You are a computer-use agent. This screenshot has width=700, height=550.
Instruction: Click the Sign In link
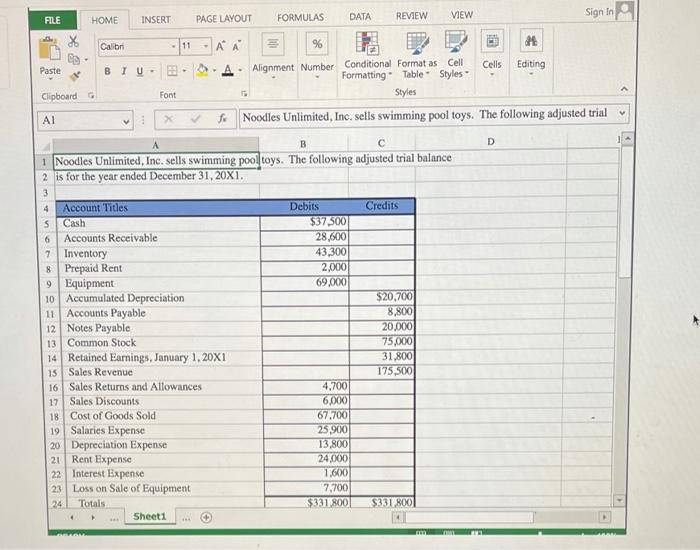(599, 12)
